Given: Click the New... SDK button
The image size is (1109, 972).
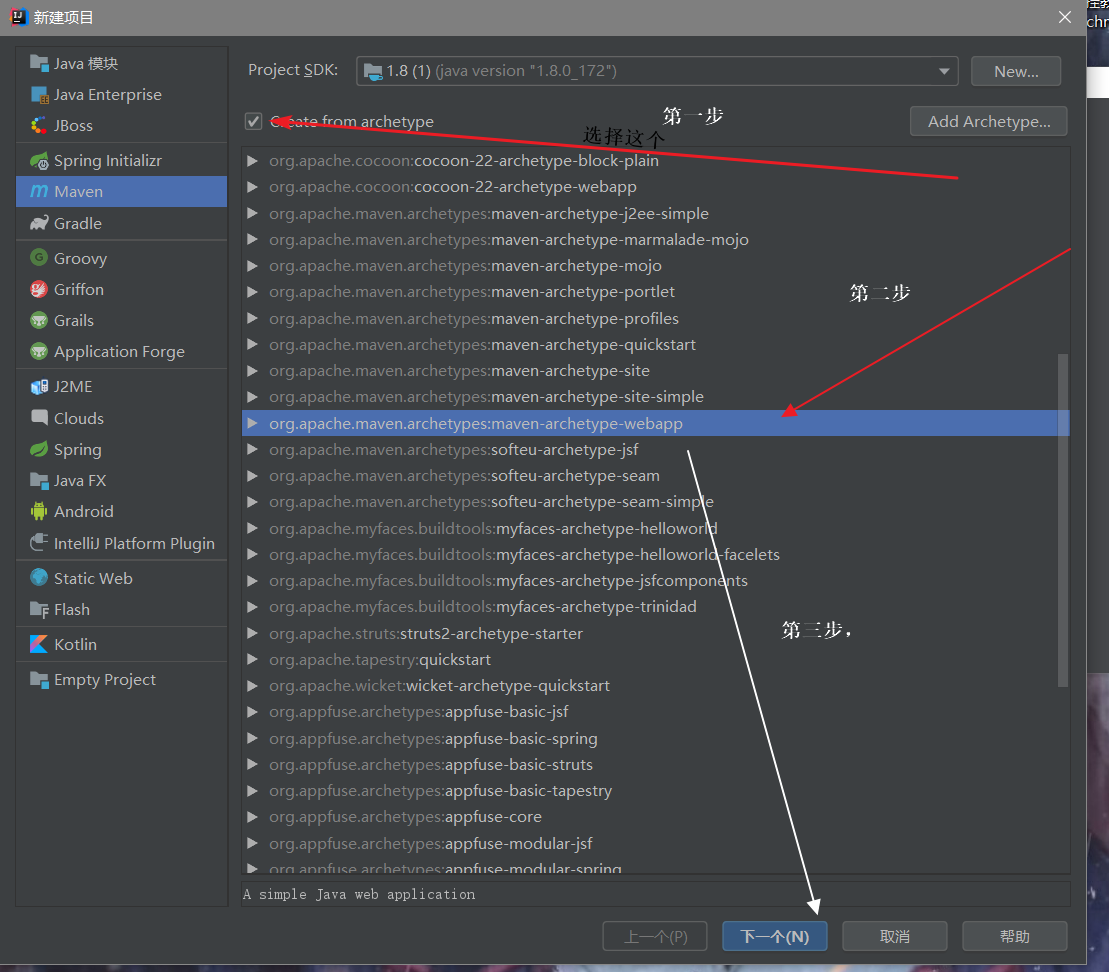Looking at the screenshot, I should point(1016,71).
